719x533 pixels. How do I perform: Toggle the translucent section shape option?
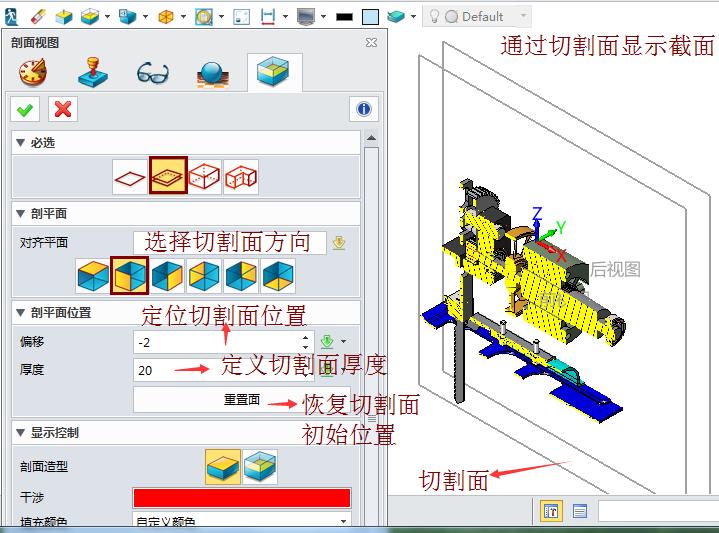coord(260,466)
